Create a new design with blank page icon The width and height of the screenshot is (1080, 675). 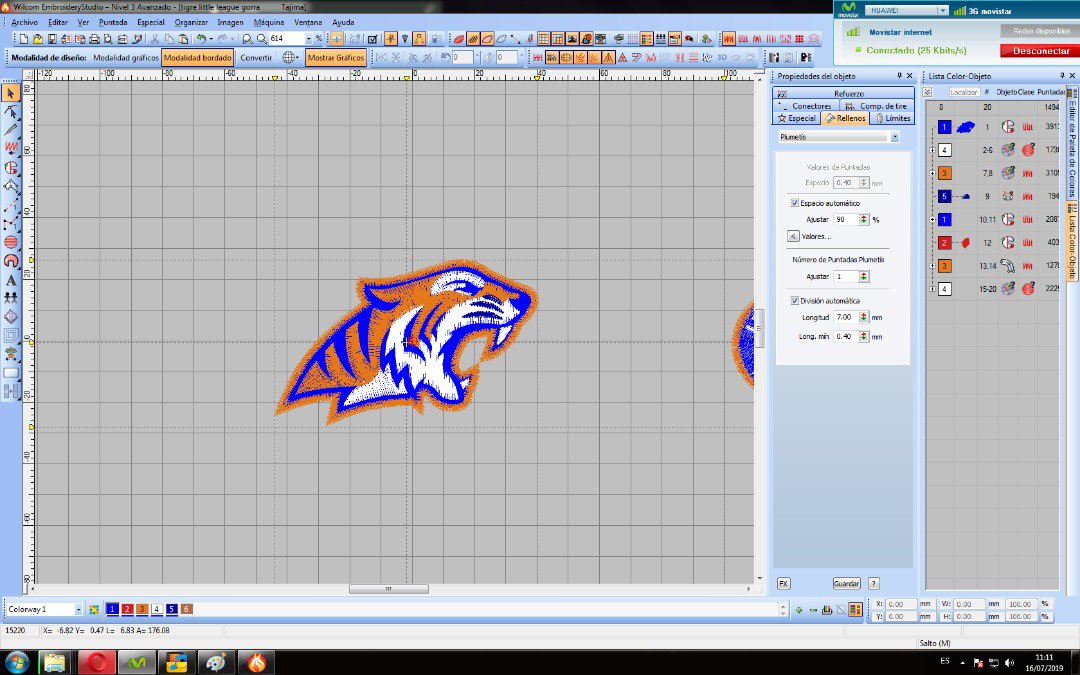pos(24,39)
